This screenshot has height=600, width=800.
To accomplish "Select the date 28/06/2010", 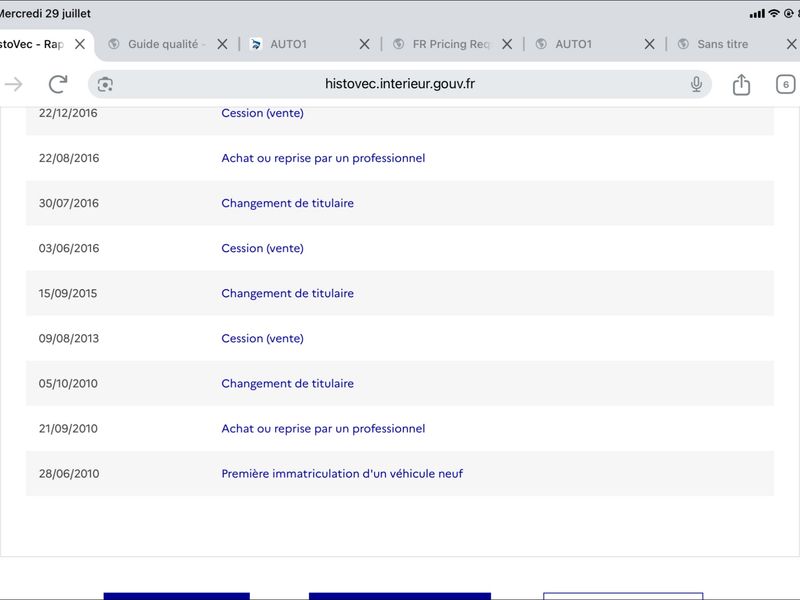I will click(69, 473).
